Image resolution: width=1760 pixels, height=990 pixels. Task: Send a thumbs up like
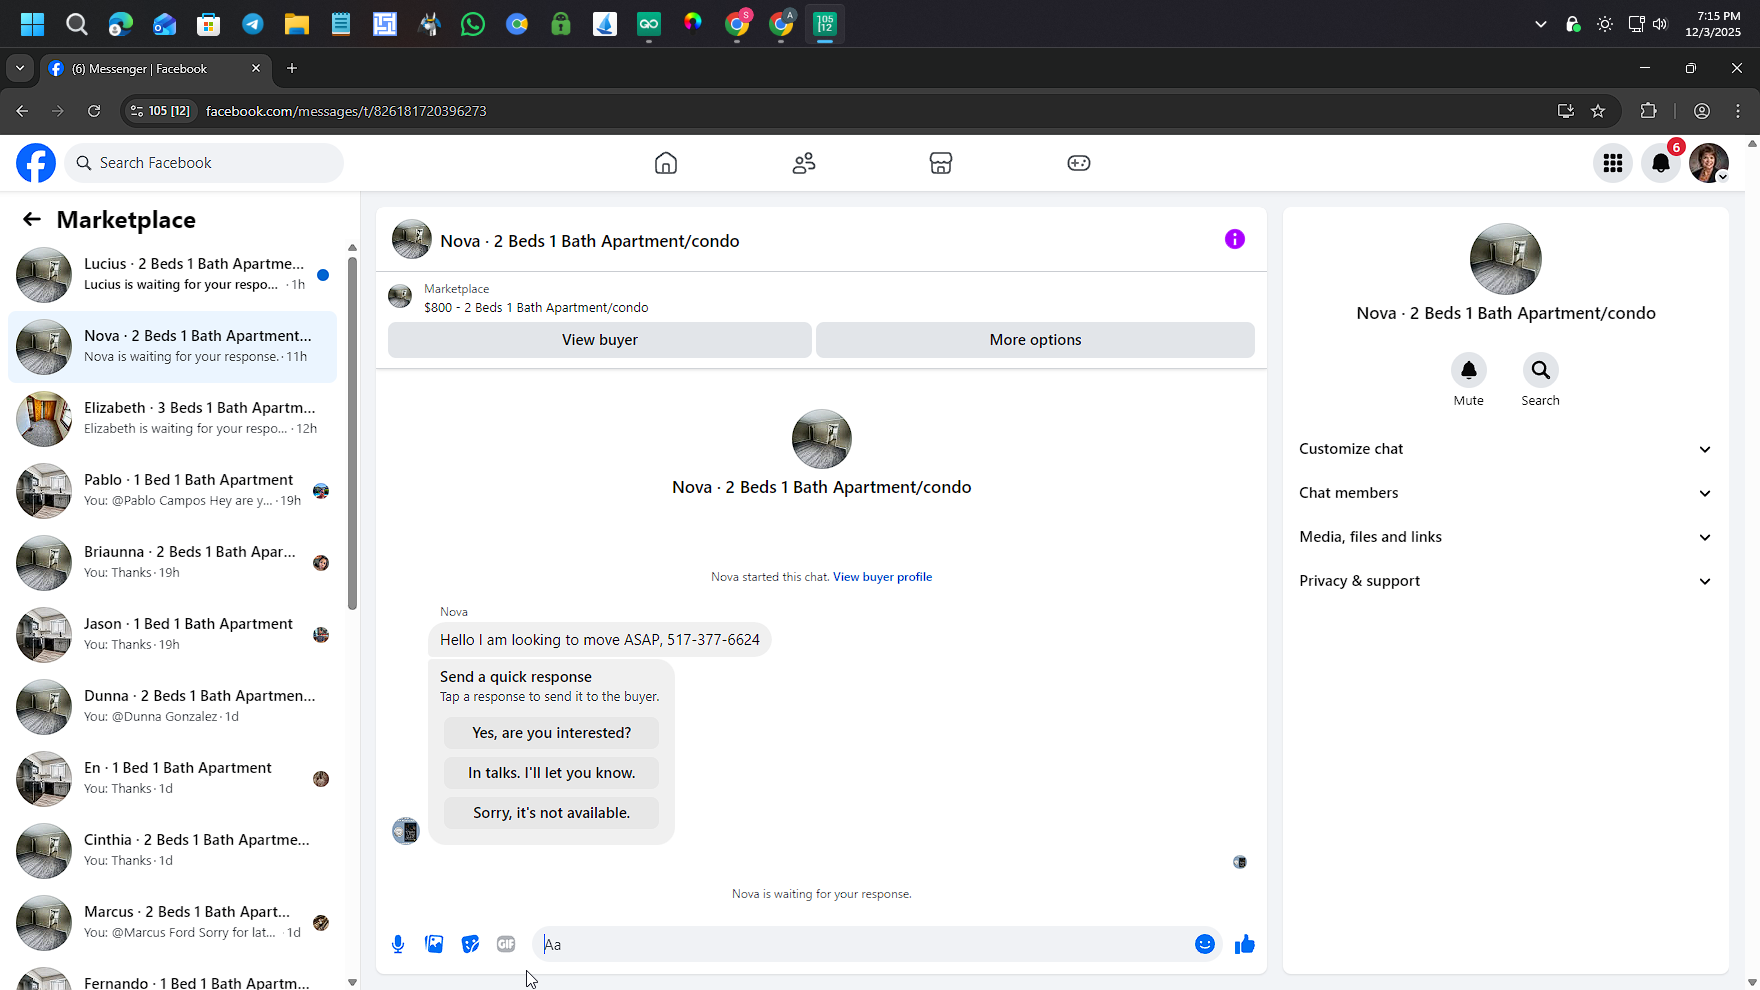(1245, 944)
